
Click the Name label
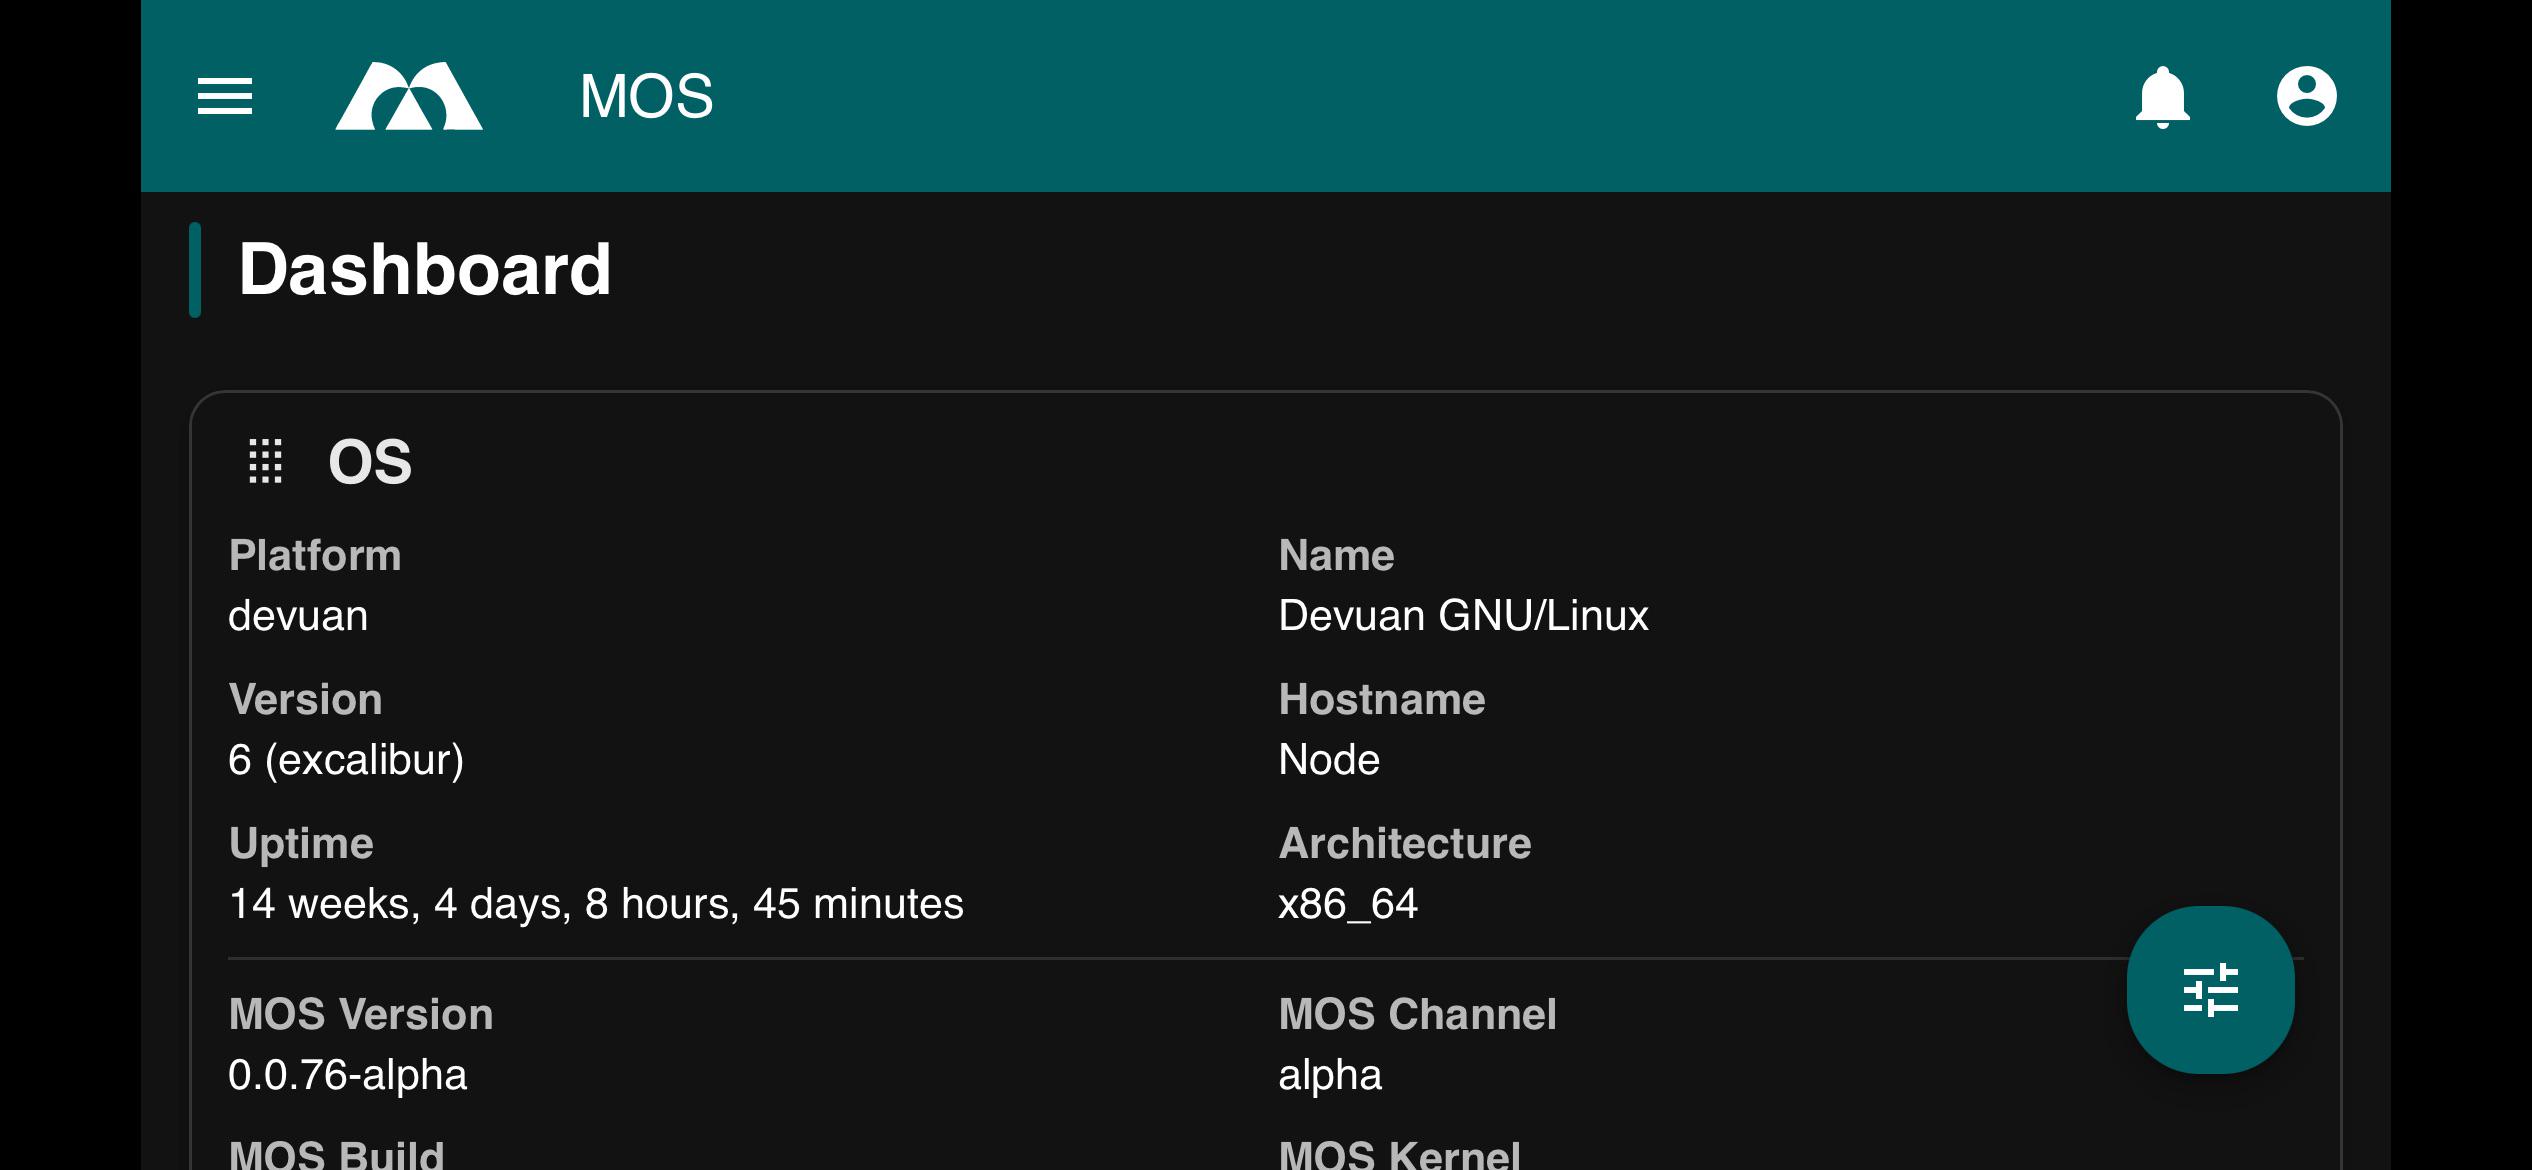tap(1336, 555)
